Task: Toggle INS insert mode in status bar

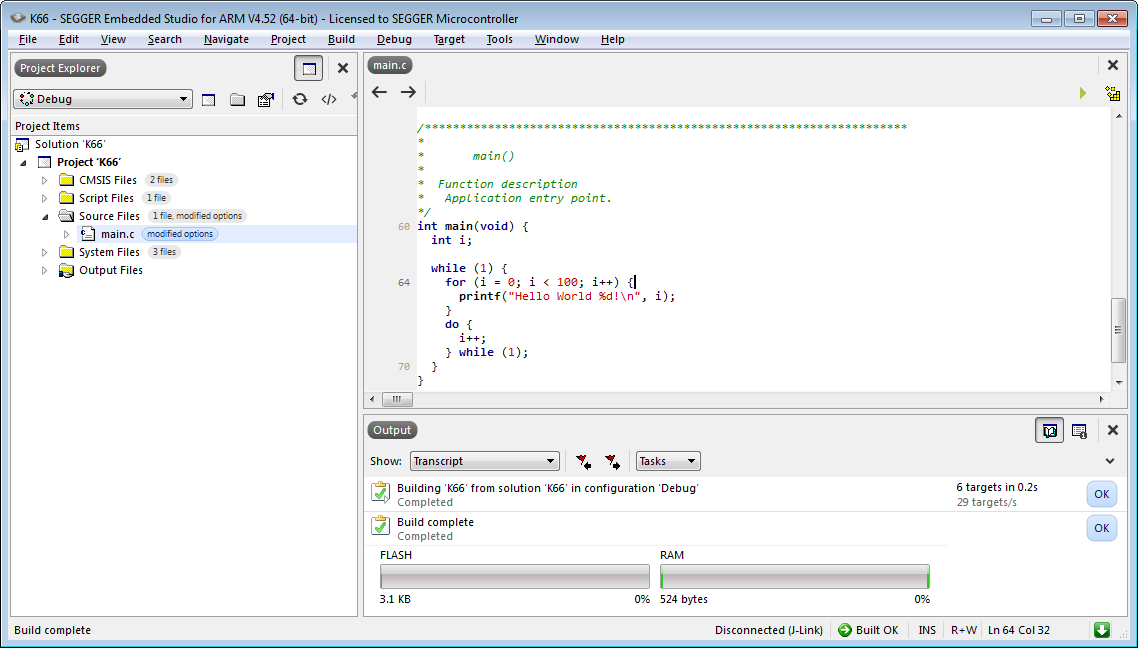Action: point(927,630)
